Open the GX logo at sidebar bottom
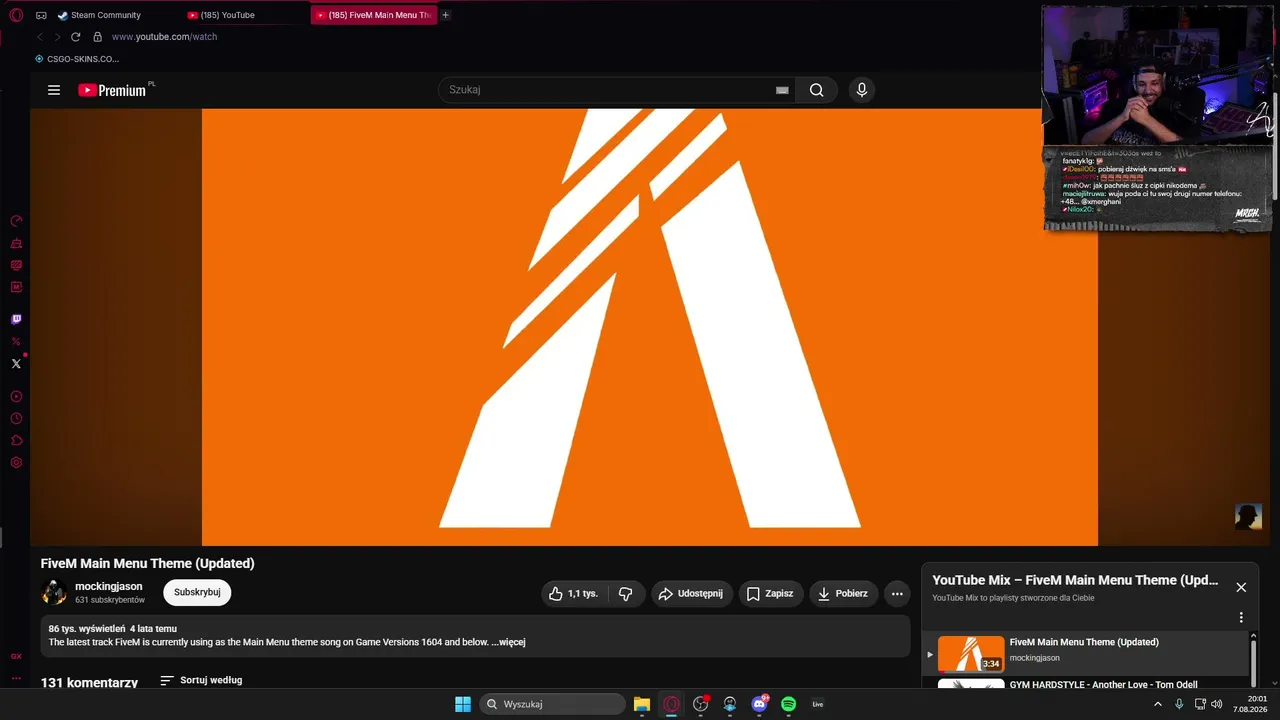 pyautogui.click(x=16, y=657)
